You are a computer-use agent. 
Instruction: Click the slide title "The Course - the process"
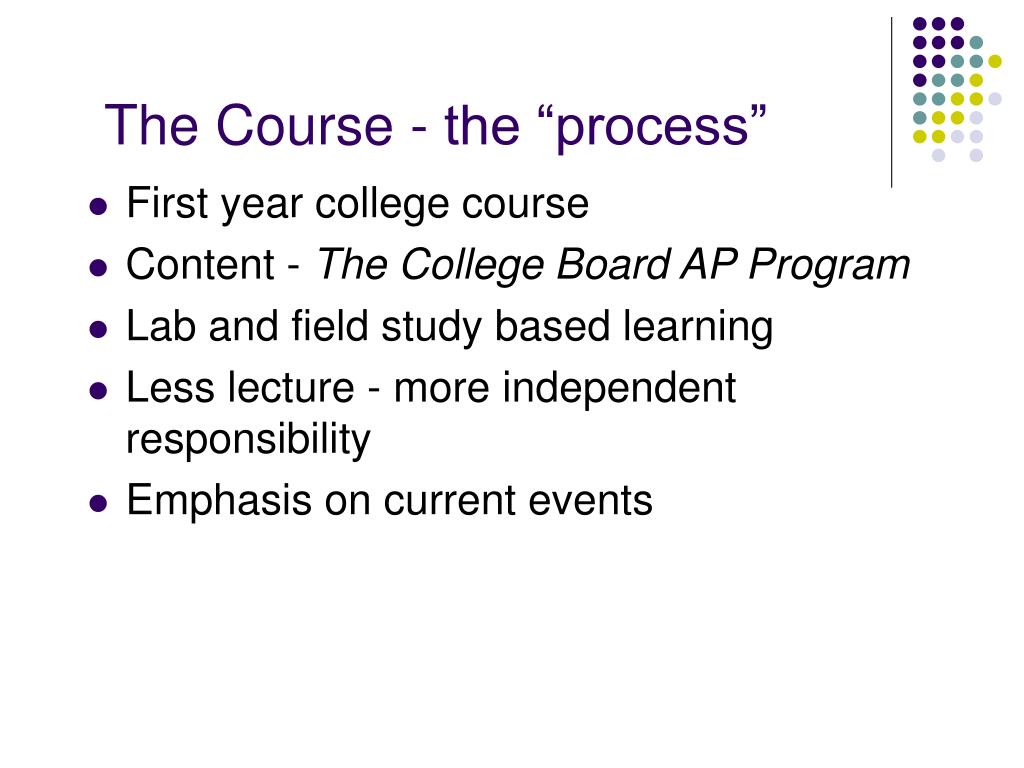click(435, 126)
